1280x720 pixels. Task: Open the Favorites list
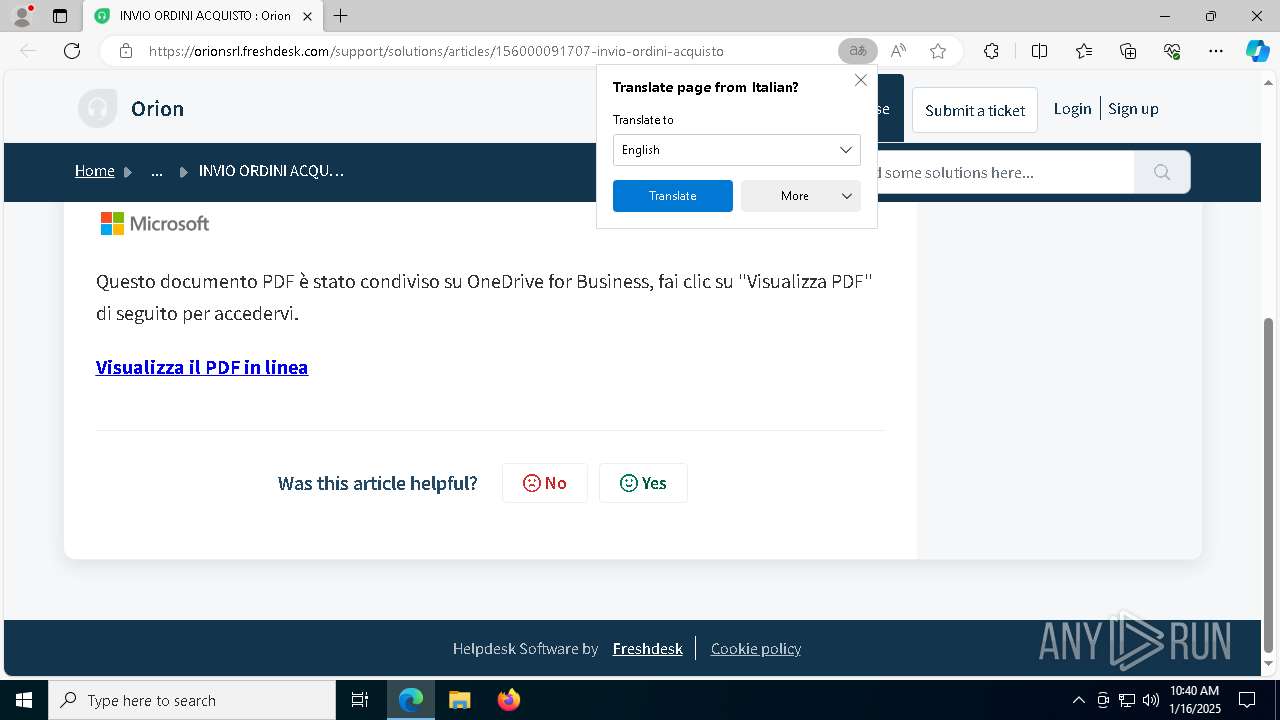1084,51
